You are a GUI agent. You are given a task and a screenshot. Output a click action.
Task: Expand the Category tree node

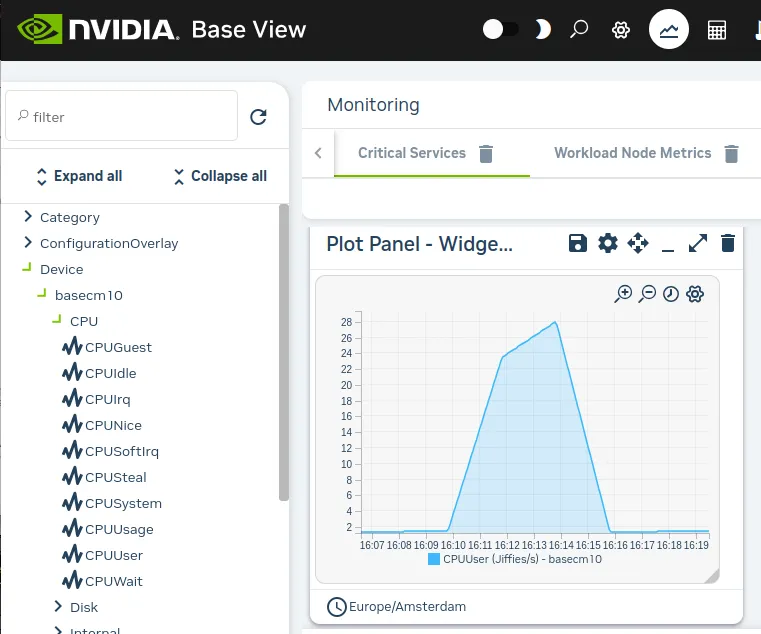tap(28, 217)
